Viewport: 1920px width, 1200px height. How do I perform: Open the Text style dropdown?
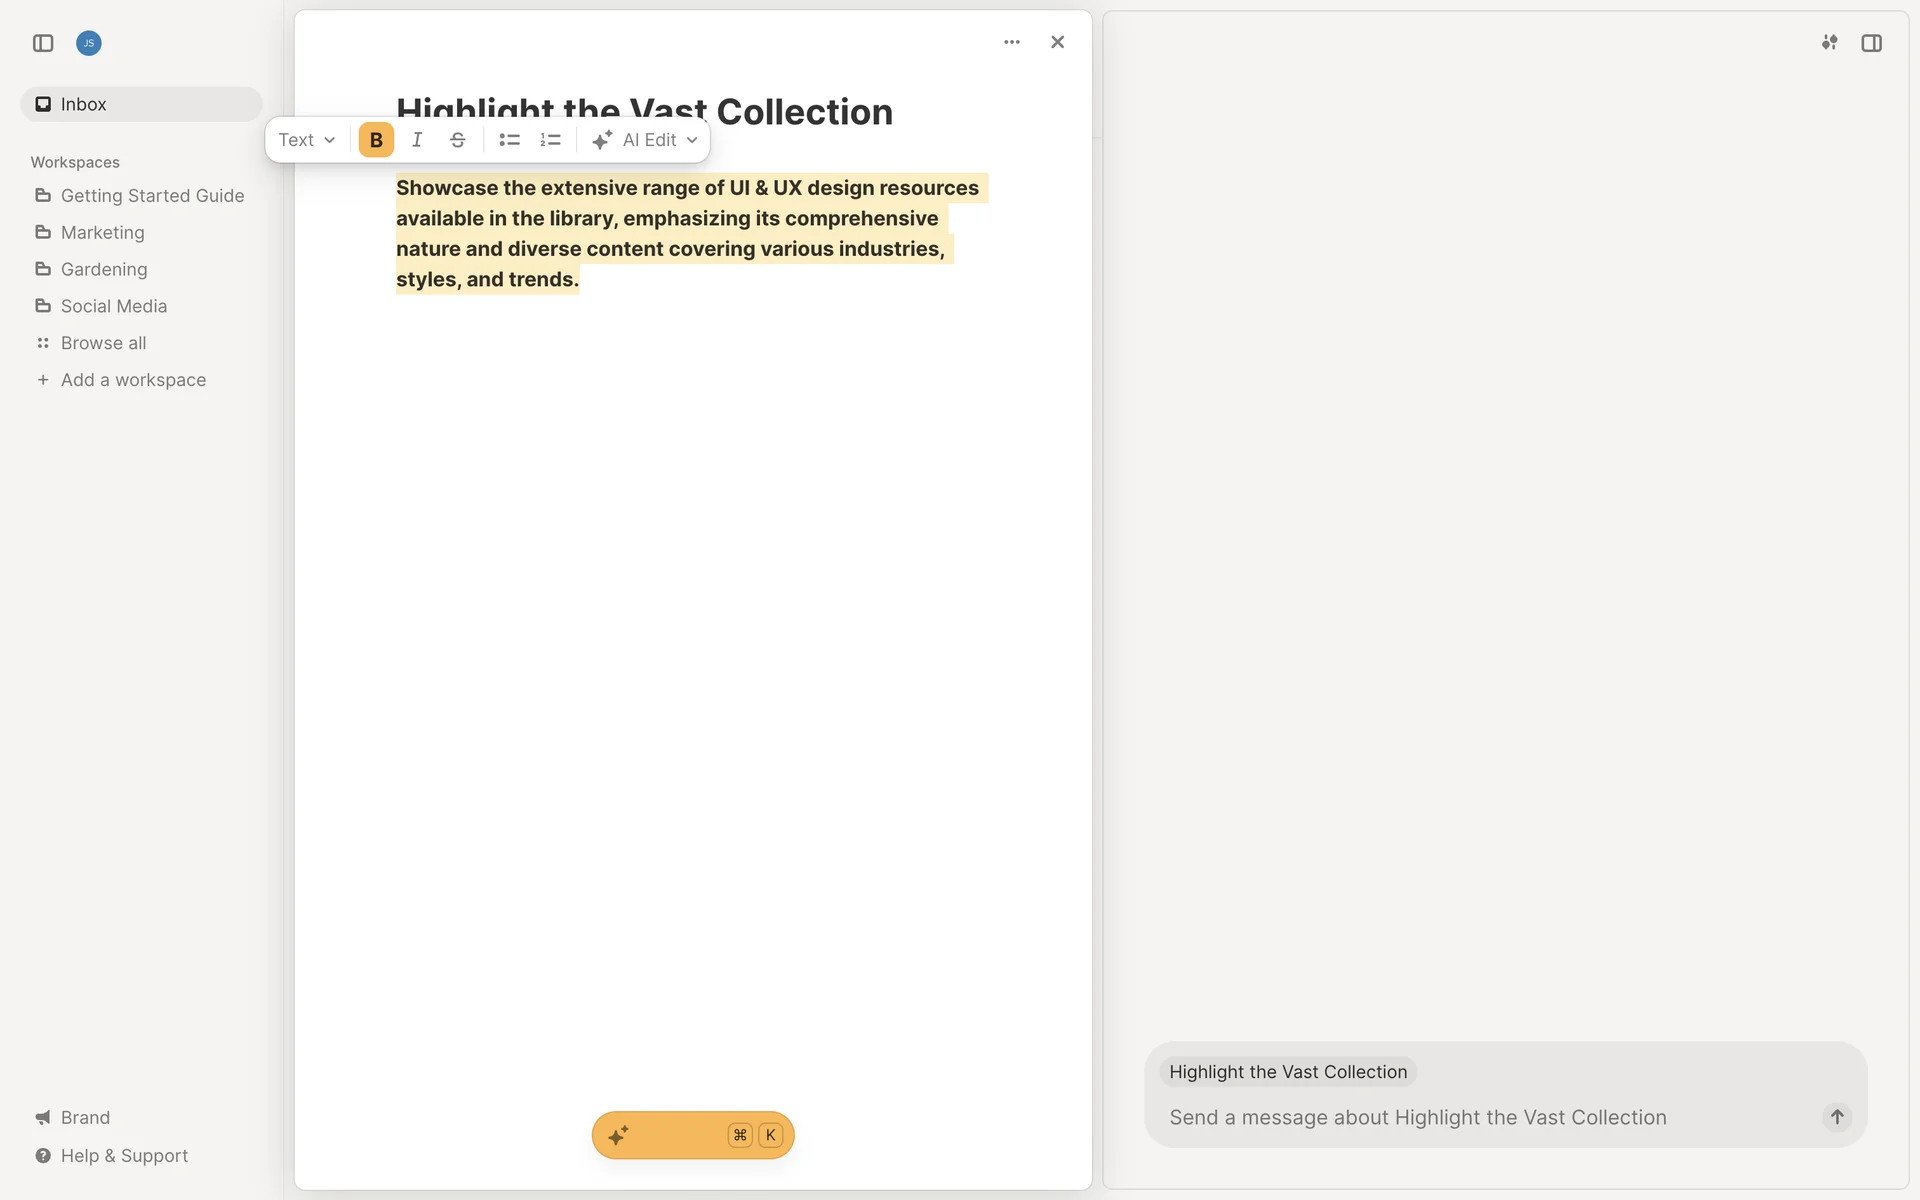click(306, 140)
